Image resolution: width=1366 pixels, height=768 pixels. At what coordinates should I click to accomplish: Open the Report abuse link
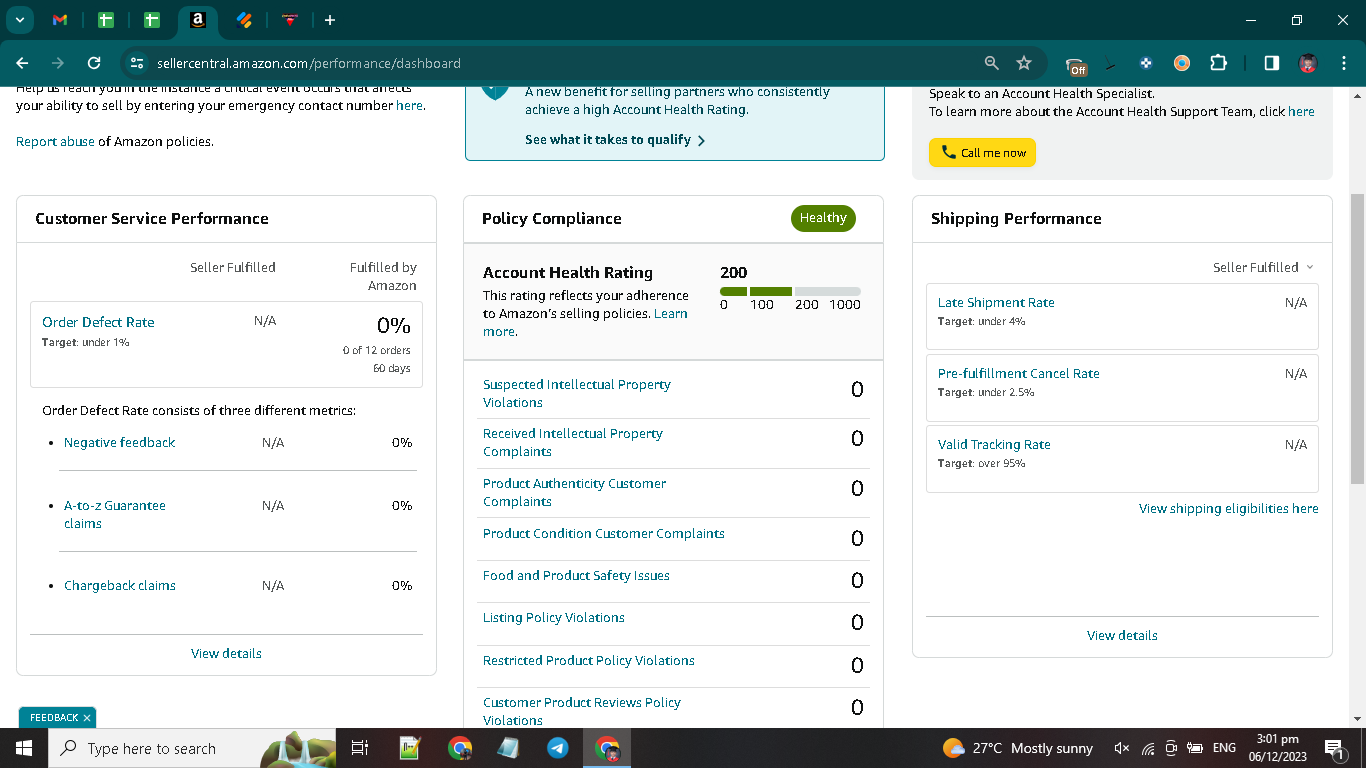pyautogui.click(x=55, y=141)
